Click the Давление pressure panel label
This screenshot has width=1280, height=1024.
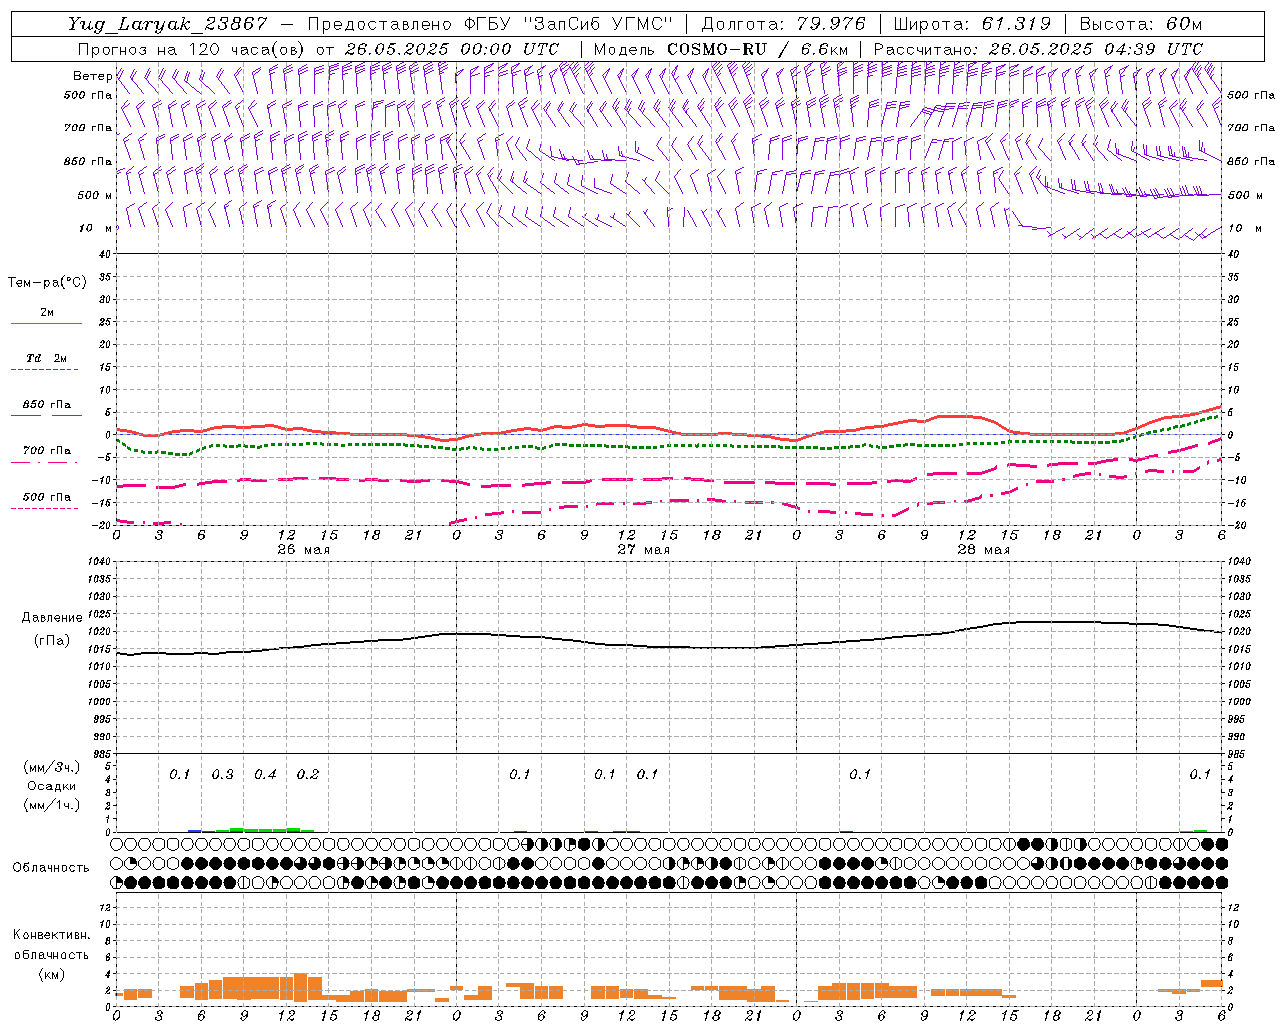click(52, 618)
